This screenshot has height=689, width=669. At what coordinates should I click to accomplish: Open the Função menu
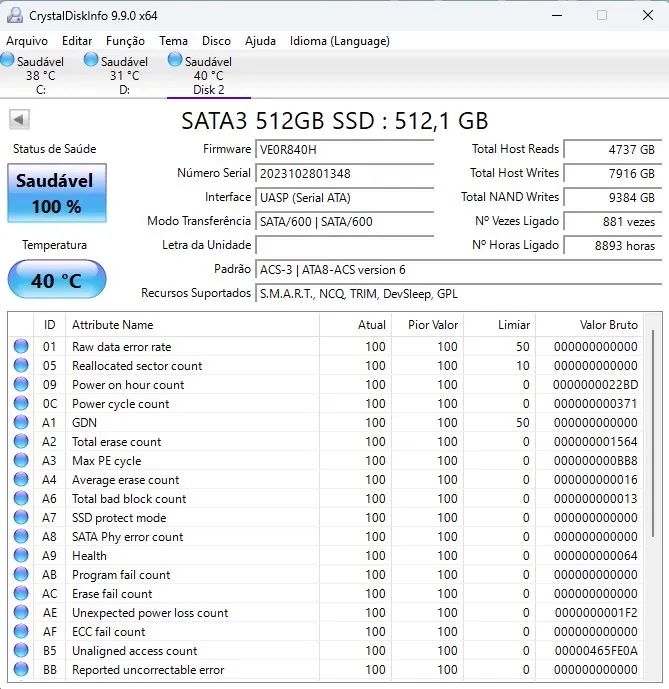coord(125,41)
